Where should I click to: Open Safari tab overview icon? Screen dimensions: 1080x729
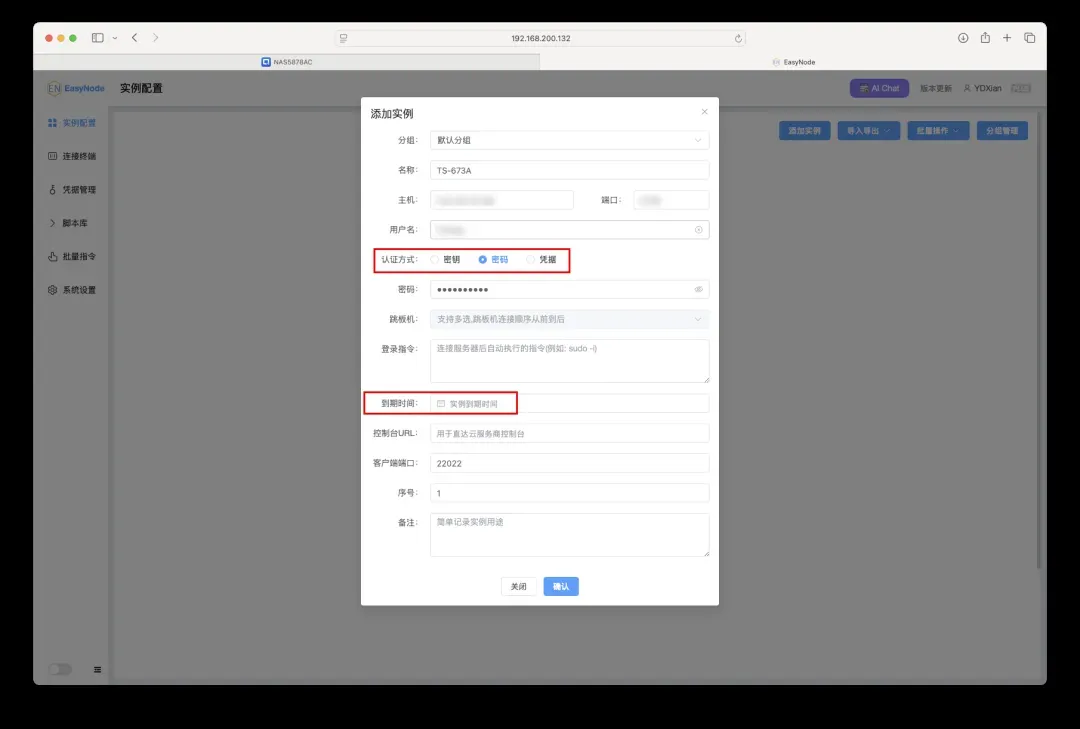click(x=1029, y=38)
